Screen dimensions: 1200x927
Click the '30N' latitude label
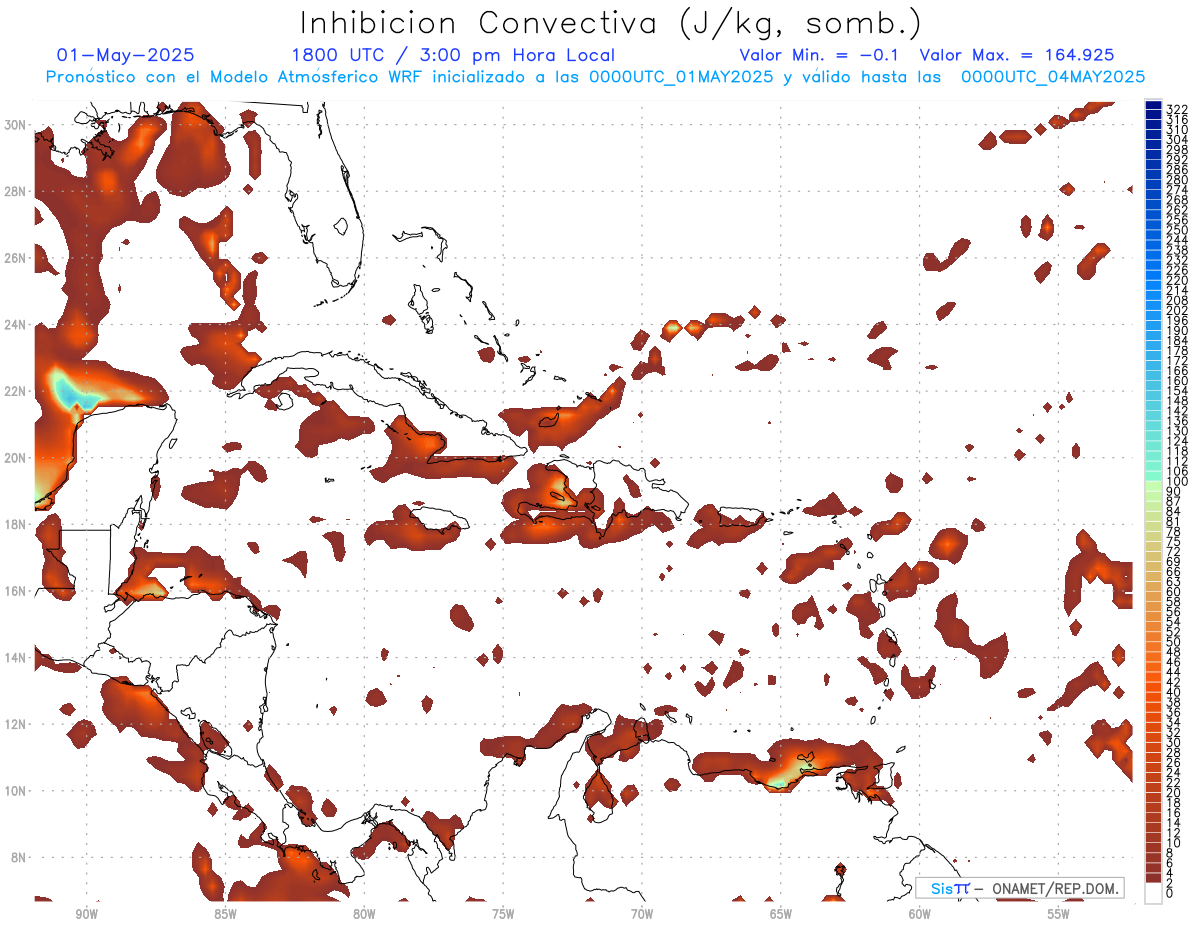click(x=16, y=125)
